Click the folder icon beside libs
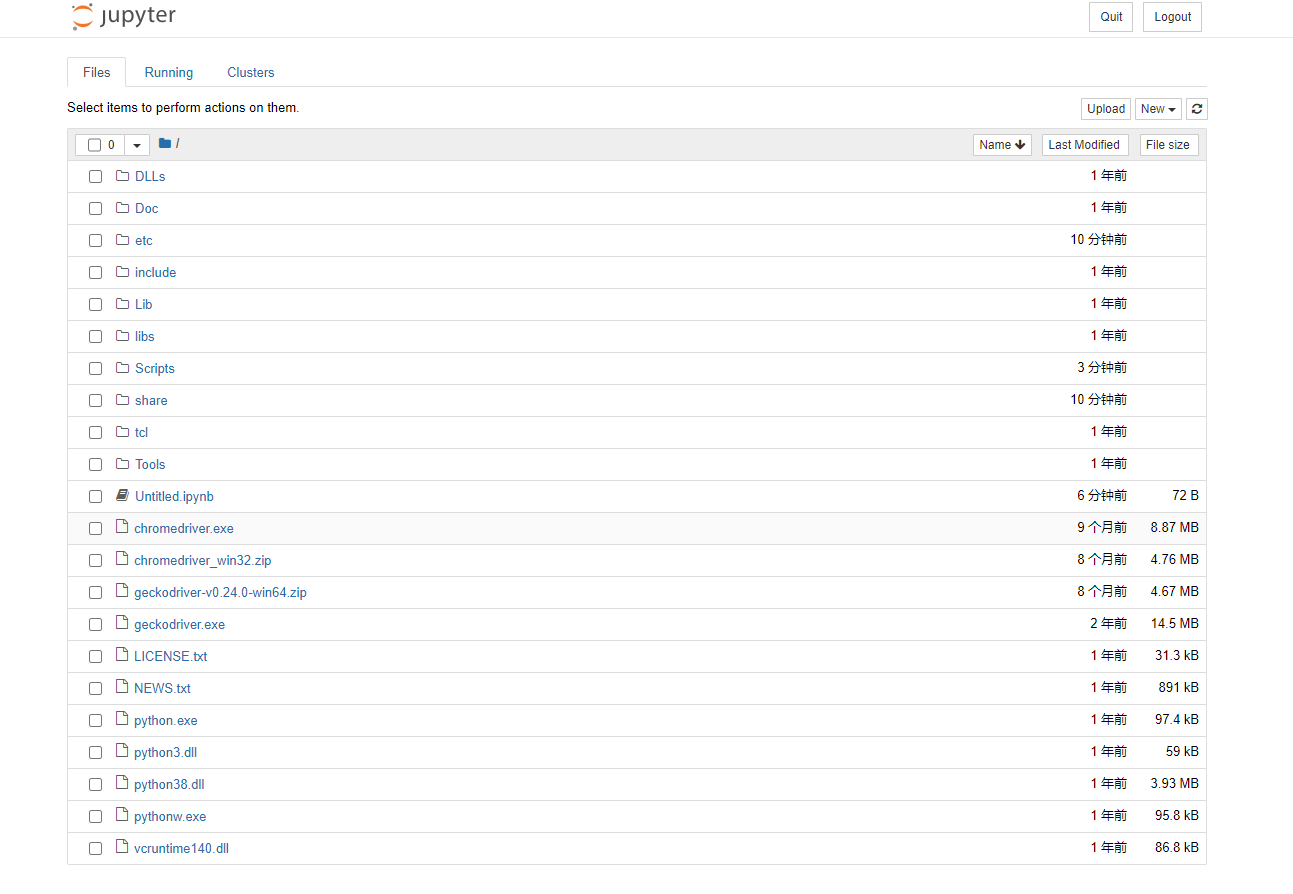 point(123,336)
